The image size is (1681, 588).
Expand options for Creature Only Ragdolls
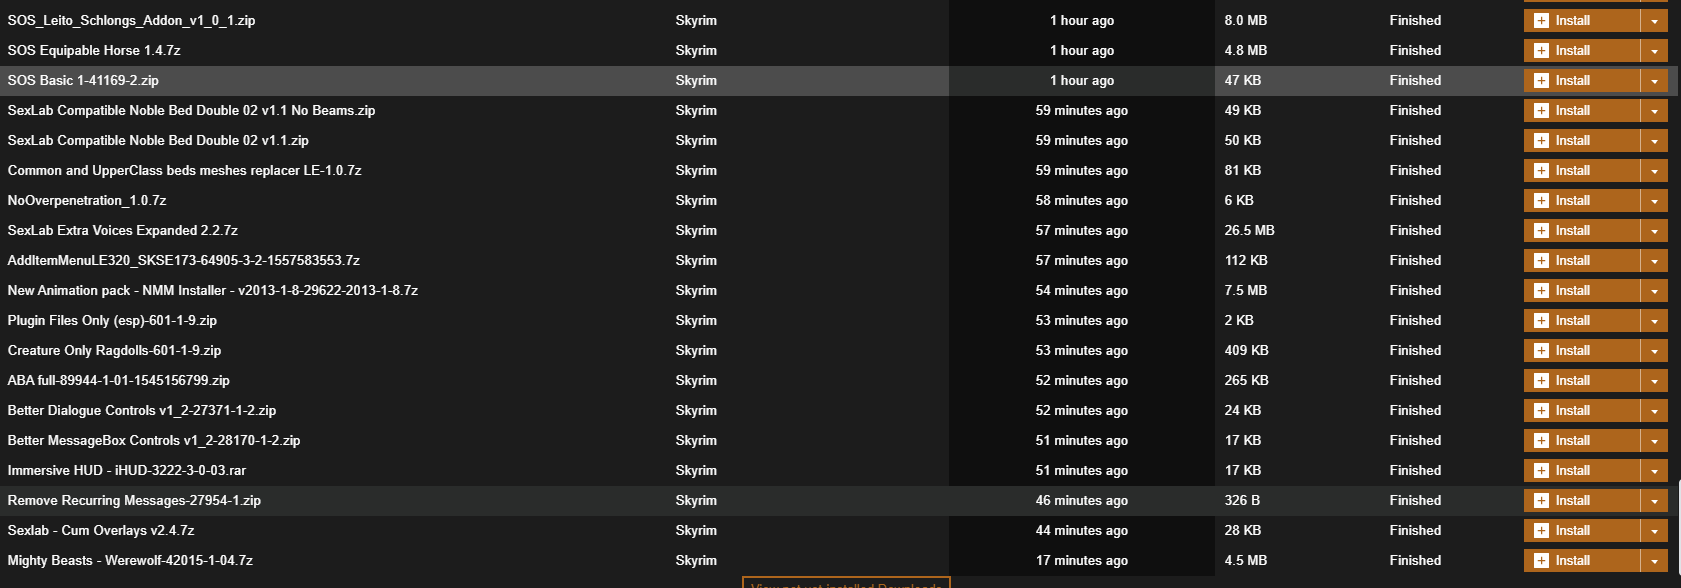coord(1654,350)
